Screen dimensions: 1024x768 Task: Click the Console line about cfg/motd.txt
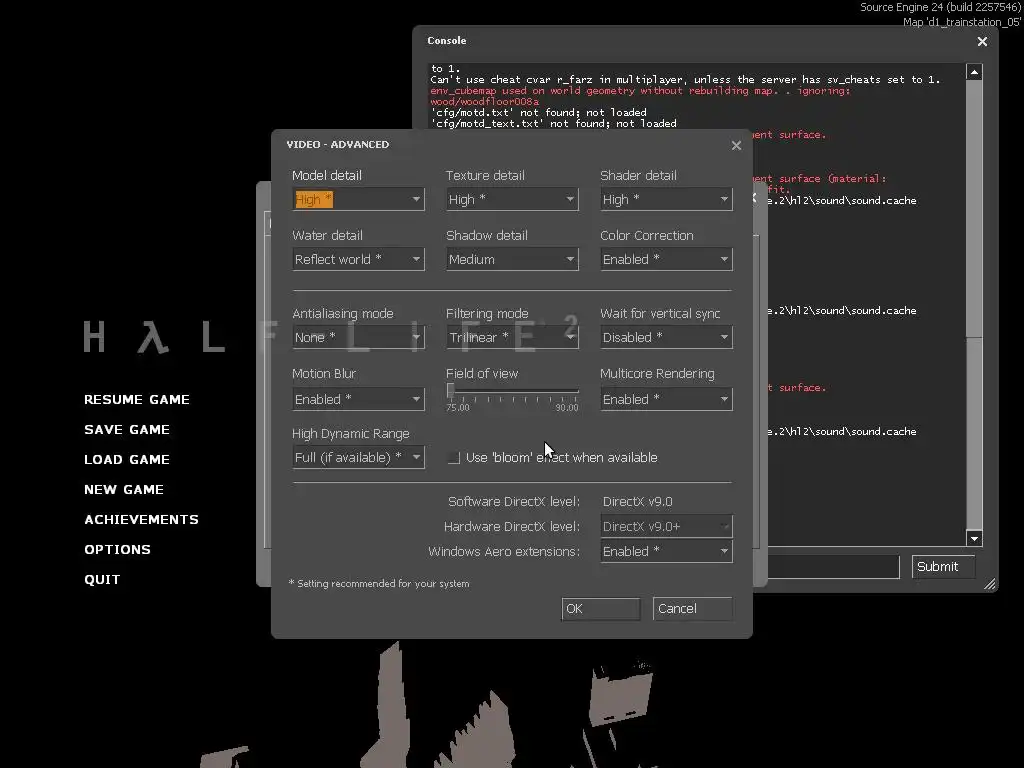[x=538, y=112]
